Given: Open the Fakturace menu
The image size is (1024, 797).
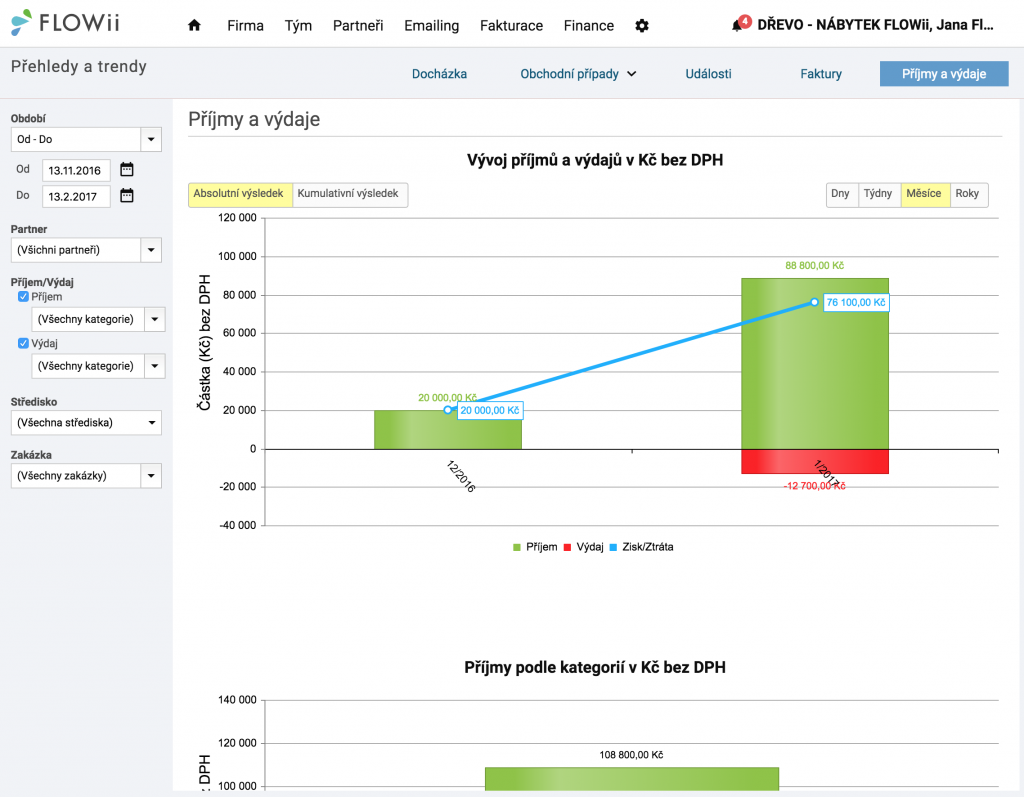Looking at the screenshot, I should [x=511, y=25].
